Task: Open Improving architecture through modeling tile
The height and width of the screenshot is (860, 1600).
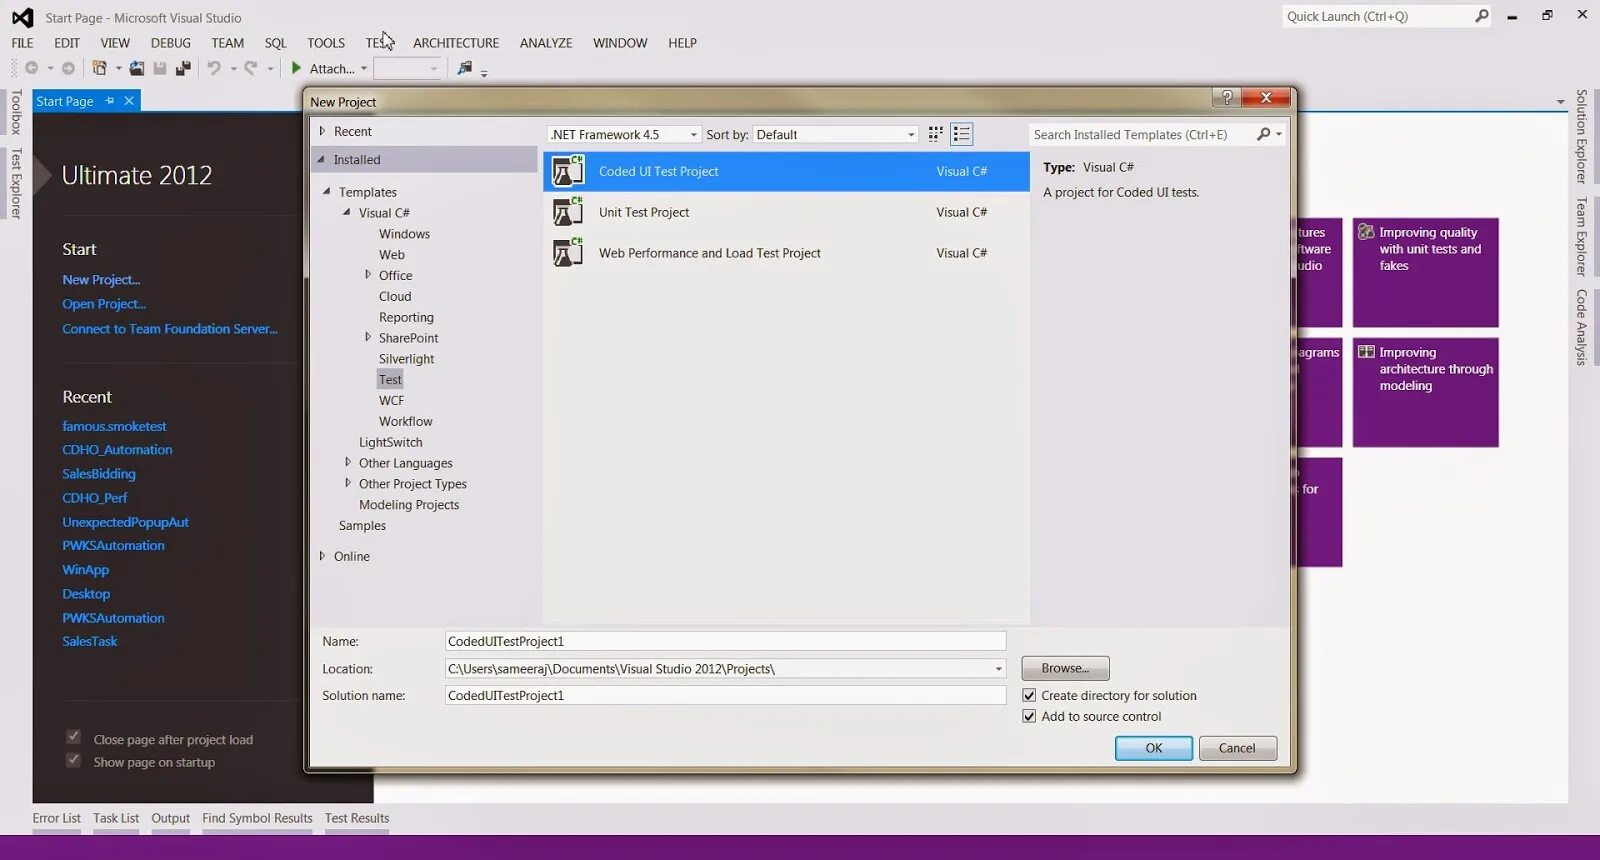Action: click(x=1425, y=392)
